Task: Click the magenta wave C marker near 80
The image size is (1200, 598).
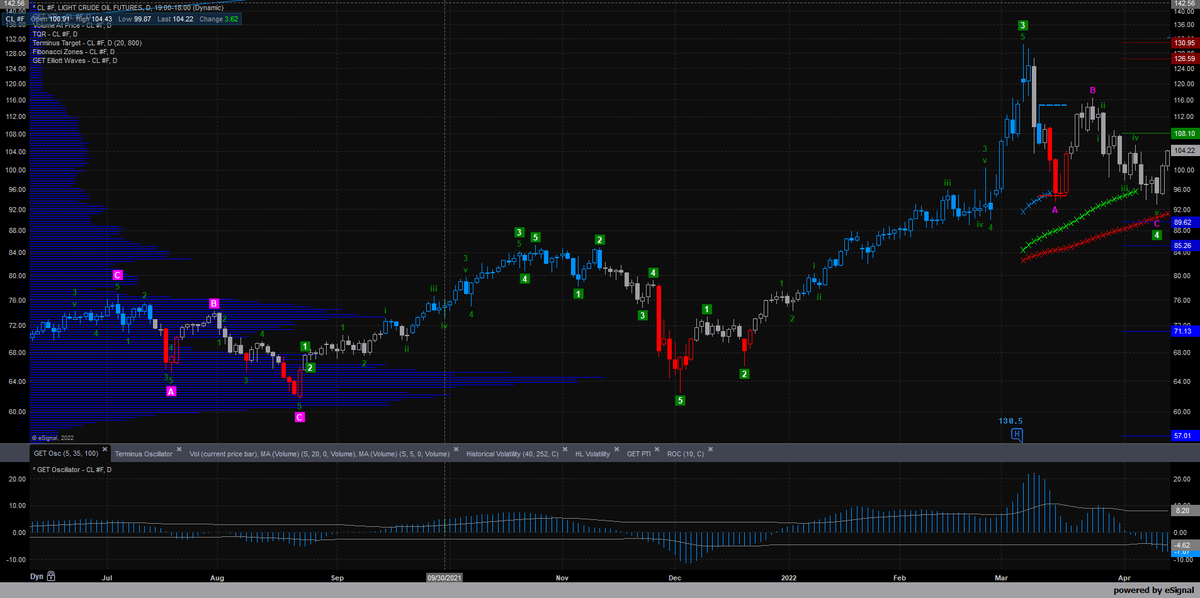Action: pyautogui.click(x=117, y=274)
